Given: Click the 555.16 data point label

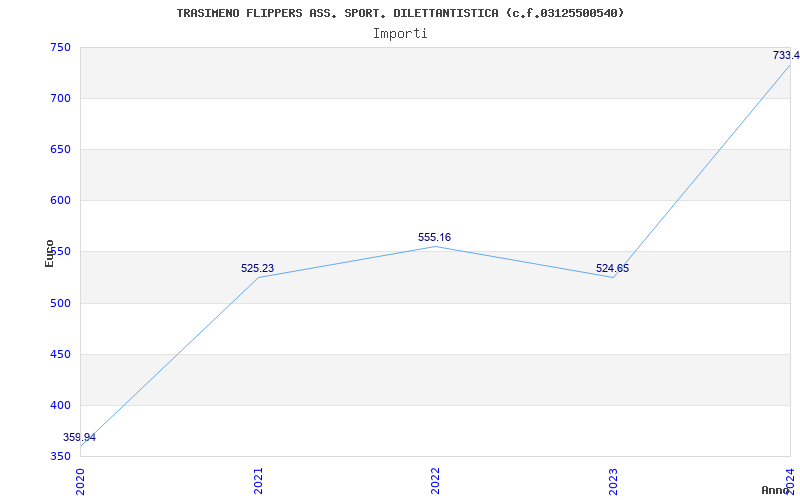Looking at the screenshot, I should [434, 237].
